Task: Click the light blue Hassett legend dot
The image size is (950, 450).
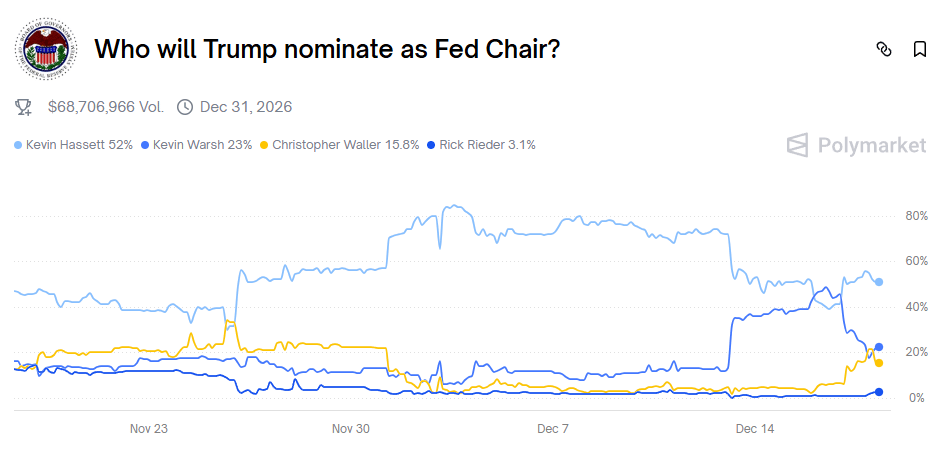Action: click(19, 145)
